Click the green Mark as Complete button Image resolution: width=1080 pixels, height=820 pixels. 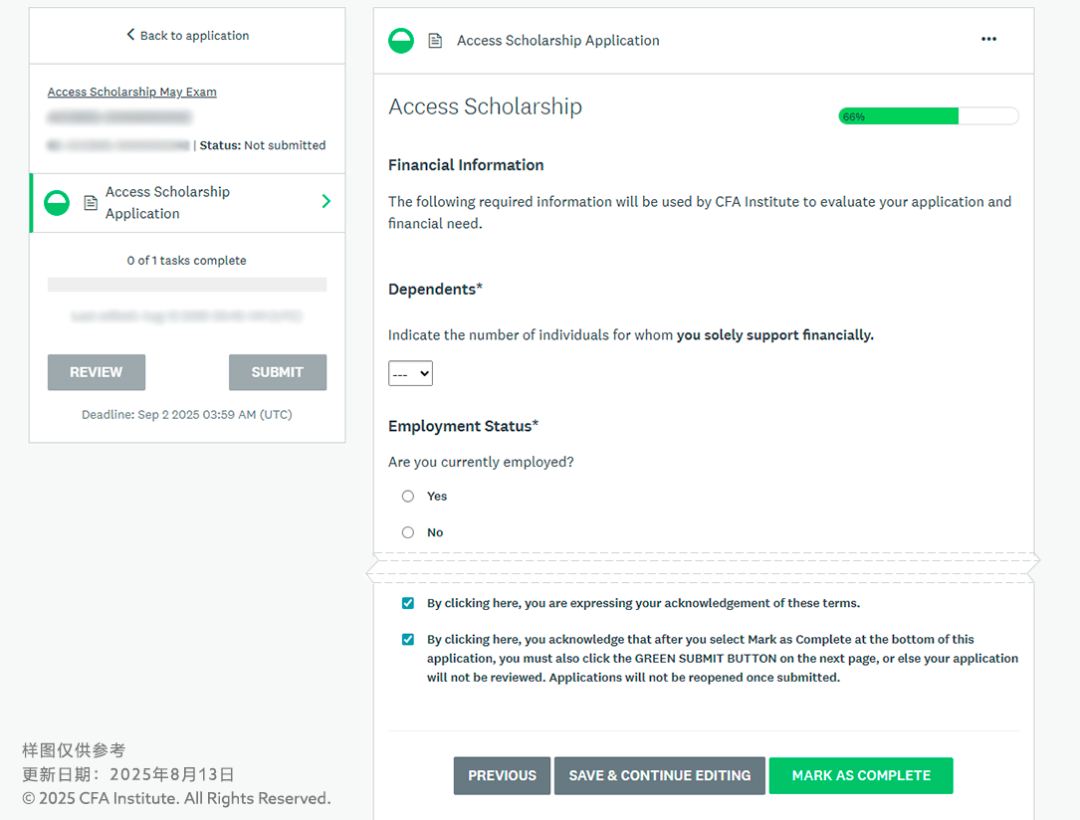click(x=860, y=776)
